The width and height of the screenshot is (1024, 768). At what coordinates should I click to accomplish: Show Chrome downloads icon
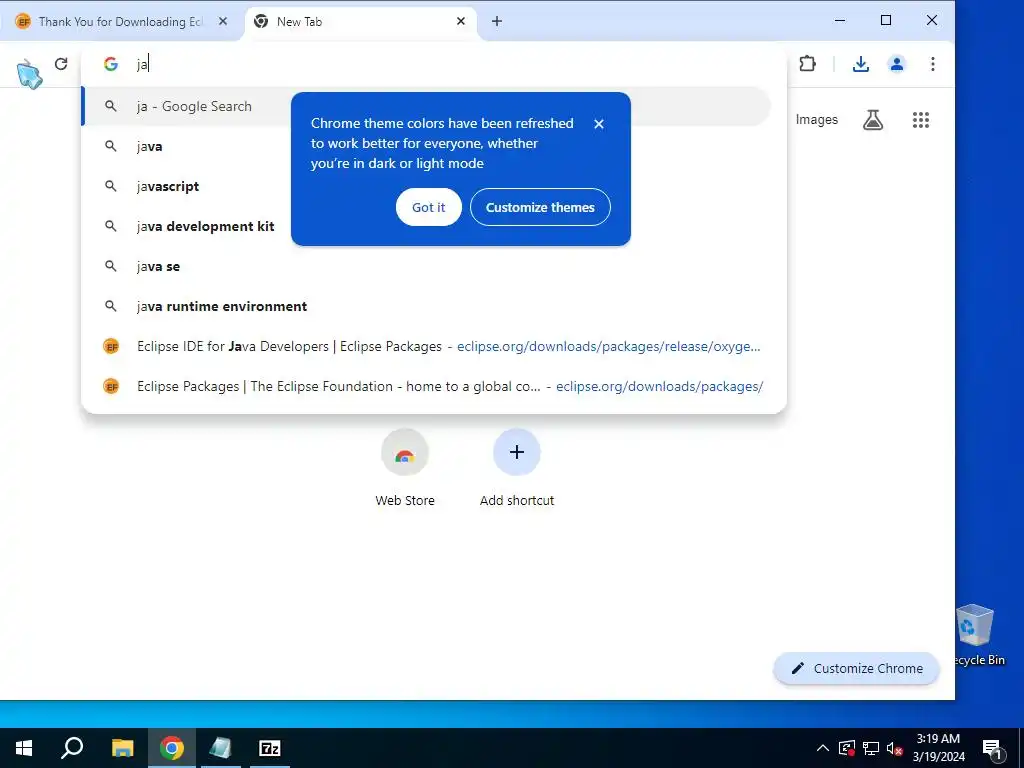[861, 63]
